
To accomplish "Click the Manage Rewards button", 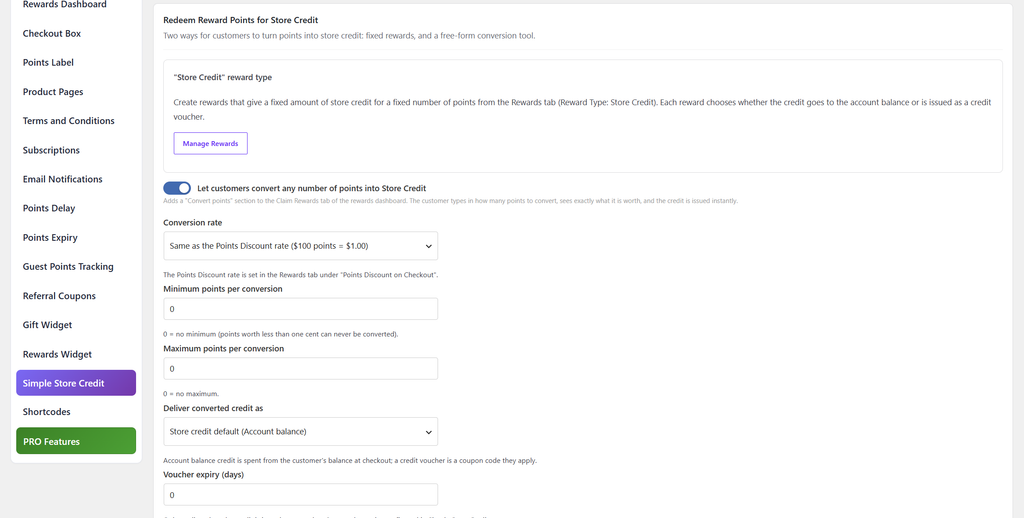I will coord(210,144).
